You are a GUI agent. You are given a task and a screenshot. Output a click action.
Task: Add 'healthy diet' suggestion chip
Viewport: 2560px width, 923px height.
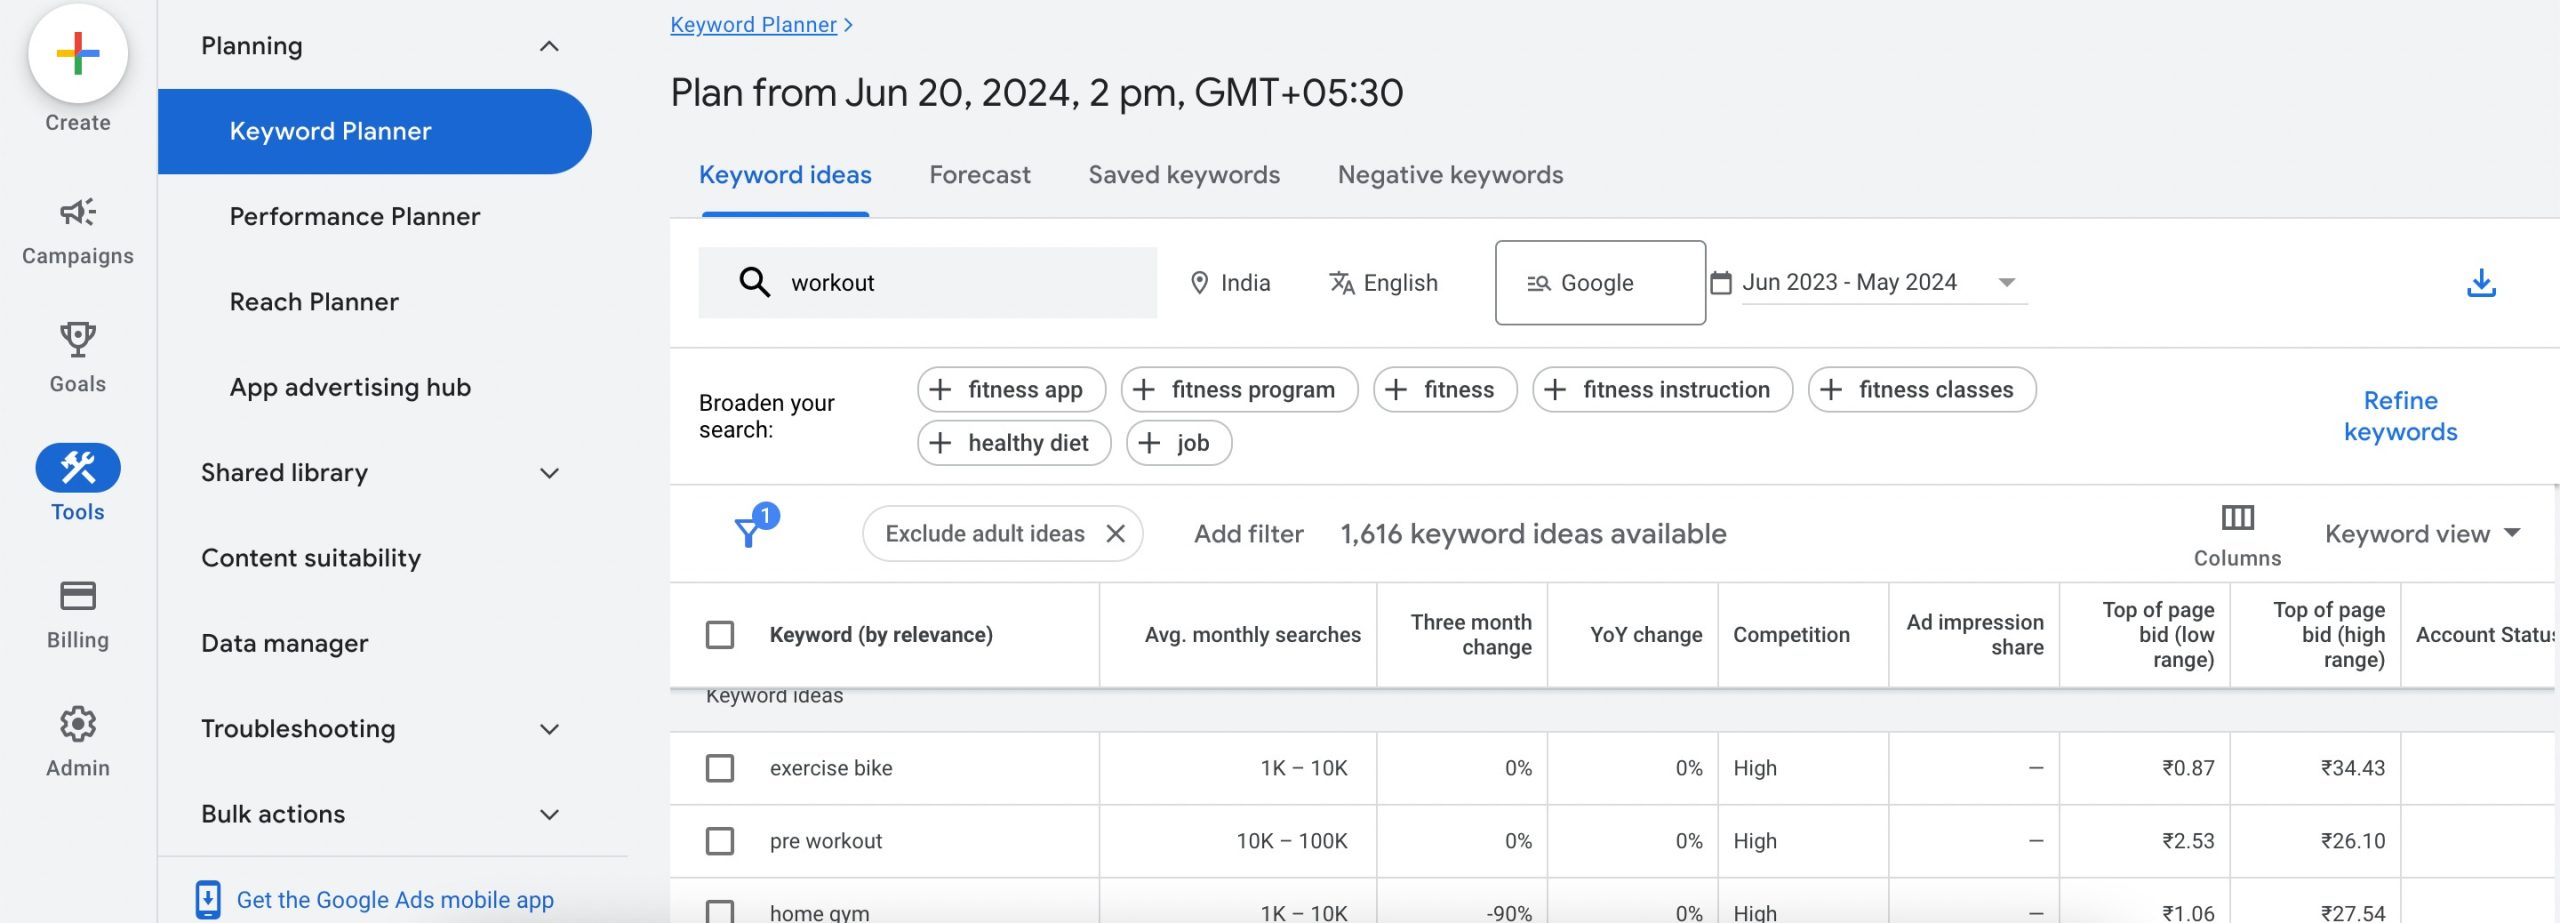click(x=1014, y=443)
